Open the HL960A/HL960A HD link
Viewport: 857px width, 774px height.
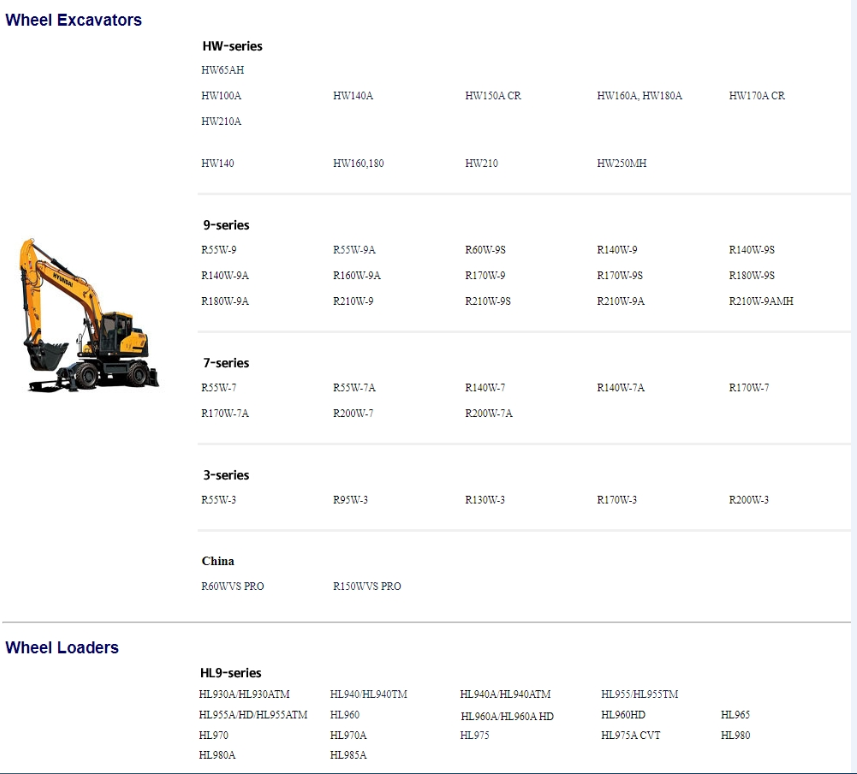click(507, 715)
